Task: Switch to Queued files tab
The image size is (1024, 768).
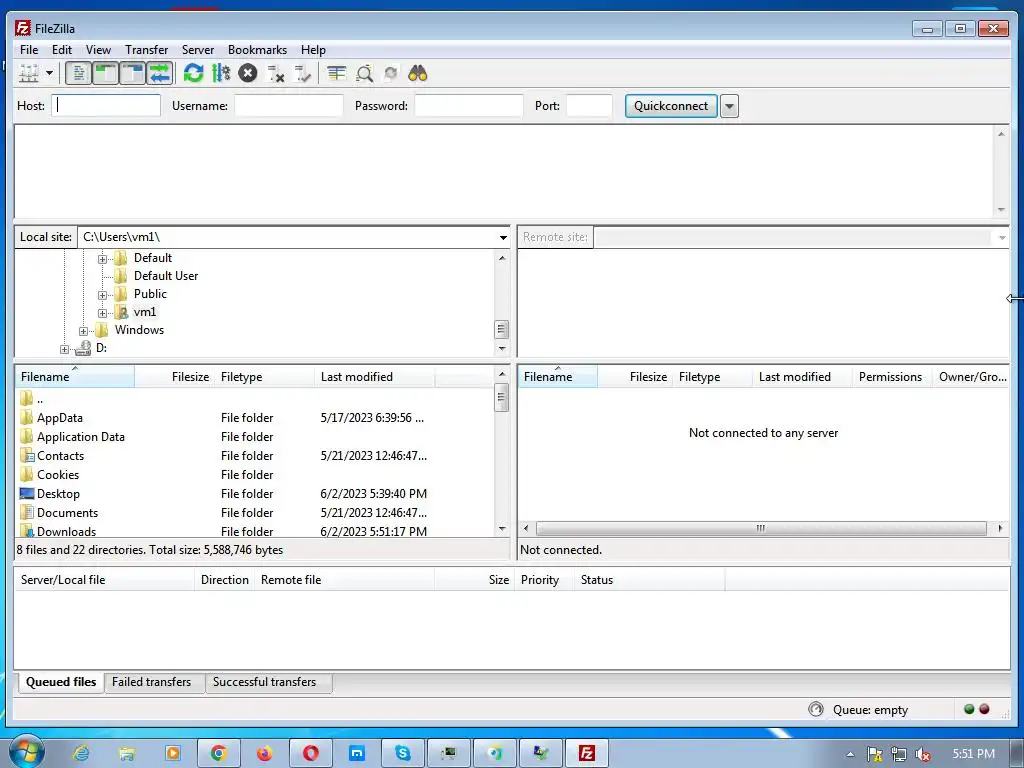Action: coord(61,682)
